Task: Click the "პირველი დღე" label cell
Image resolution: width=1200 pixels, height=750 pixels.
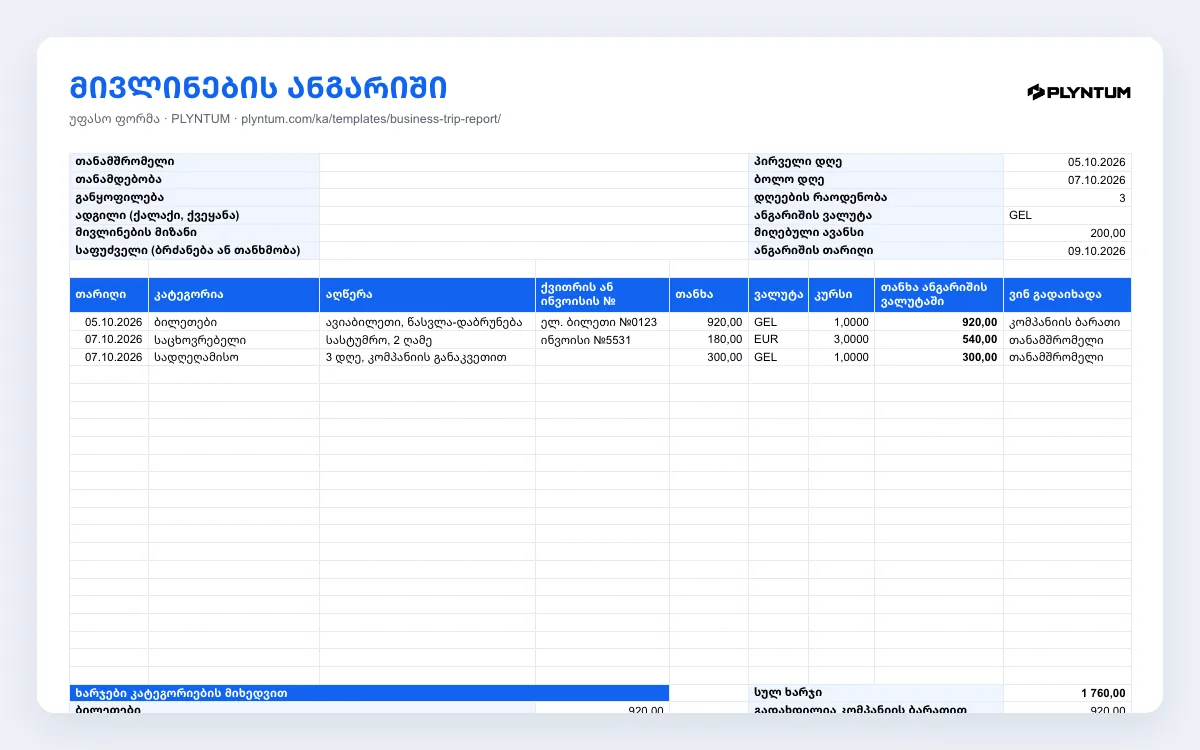Action: point(876,162)
